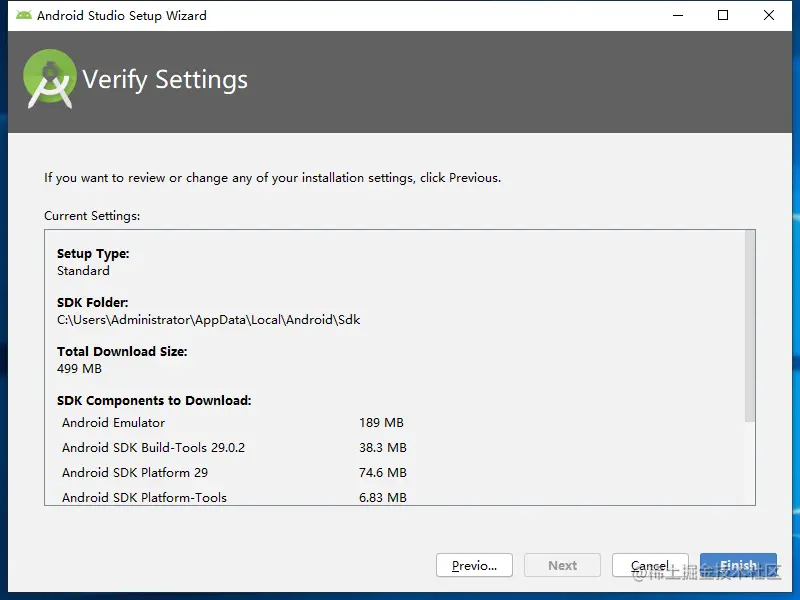Click the 38.3 MB size value
This screenshot has height=600, width=800.
click(x=383, y=447)
